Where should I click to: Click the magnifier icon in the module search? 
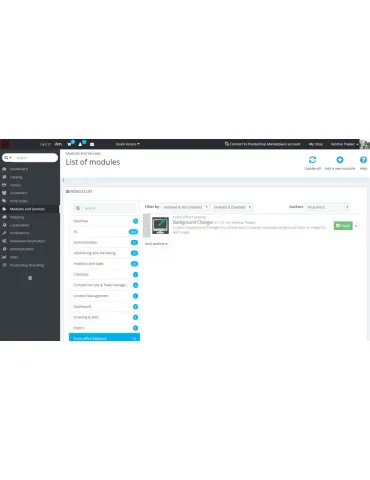(78, 208)
